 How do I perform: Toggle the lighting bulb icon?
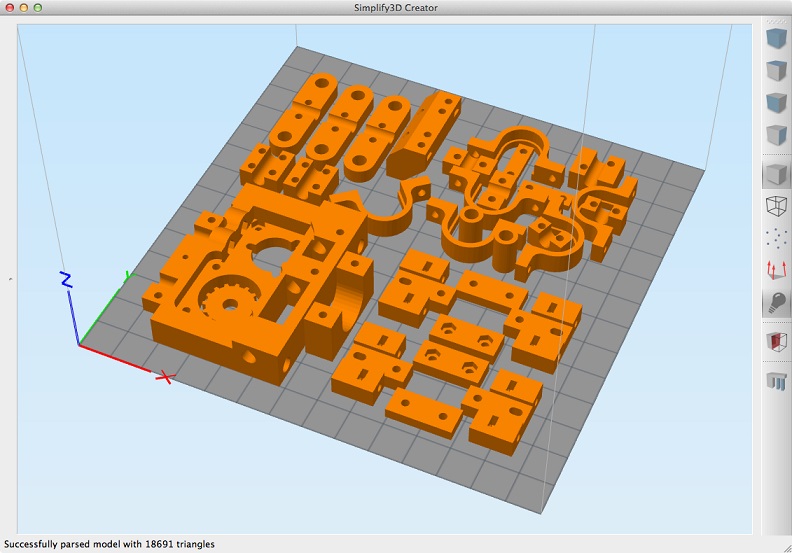776,303
